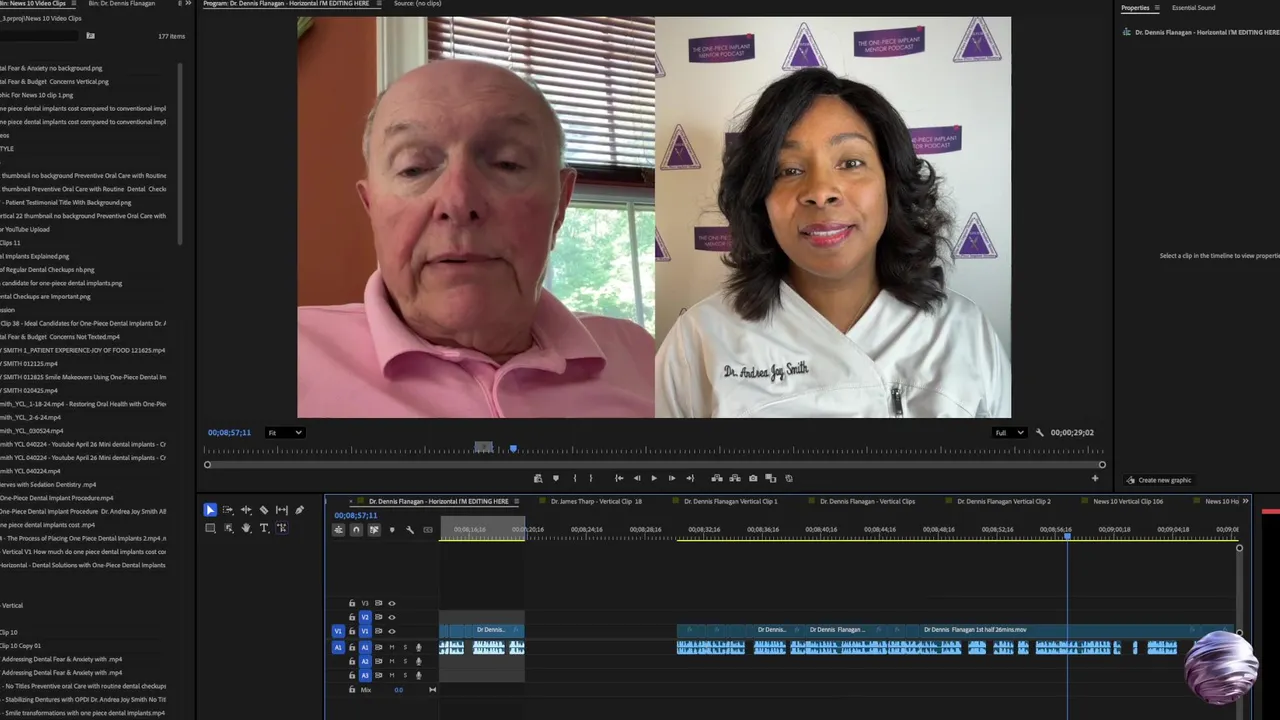Viewport: 1280px width, 720px height.
Task: Select the Hand tool
Action: pyautogui.click(x=246, y=528)
